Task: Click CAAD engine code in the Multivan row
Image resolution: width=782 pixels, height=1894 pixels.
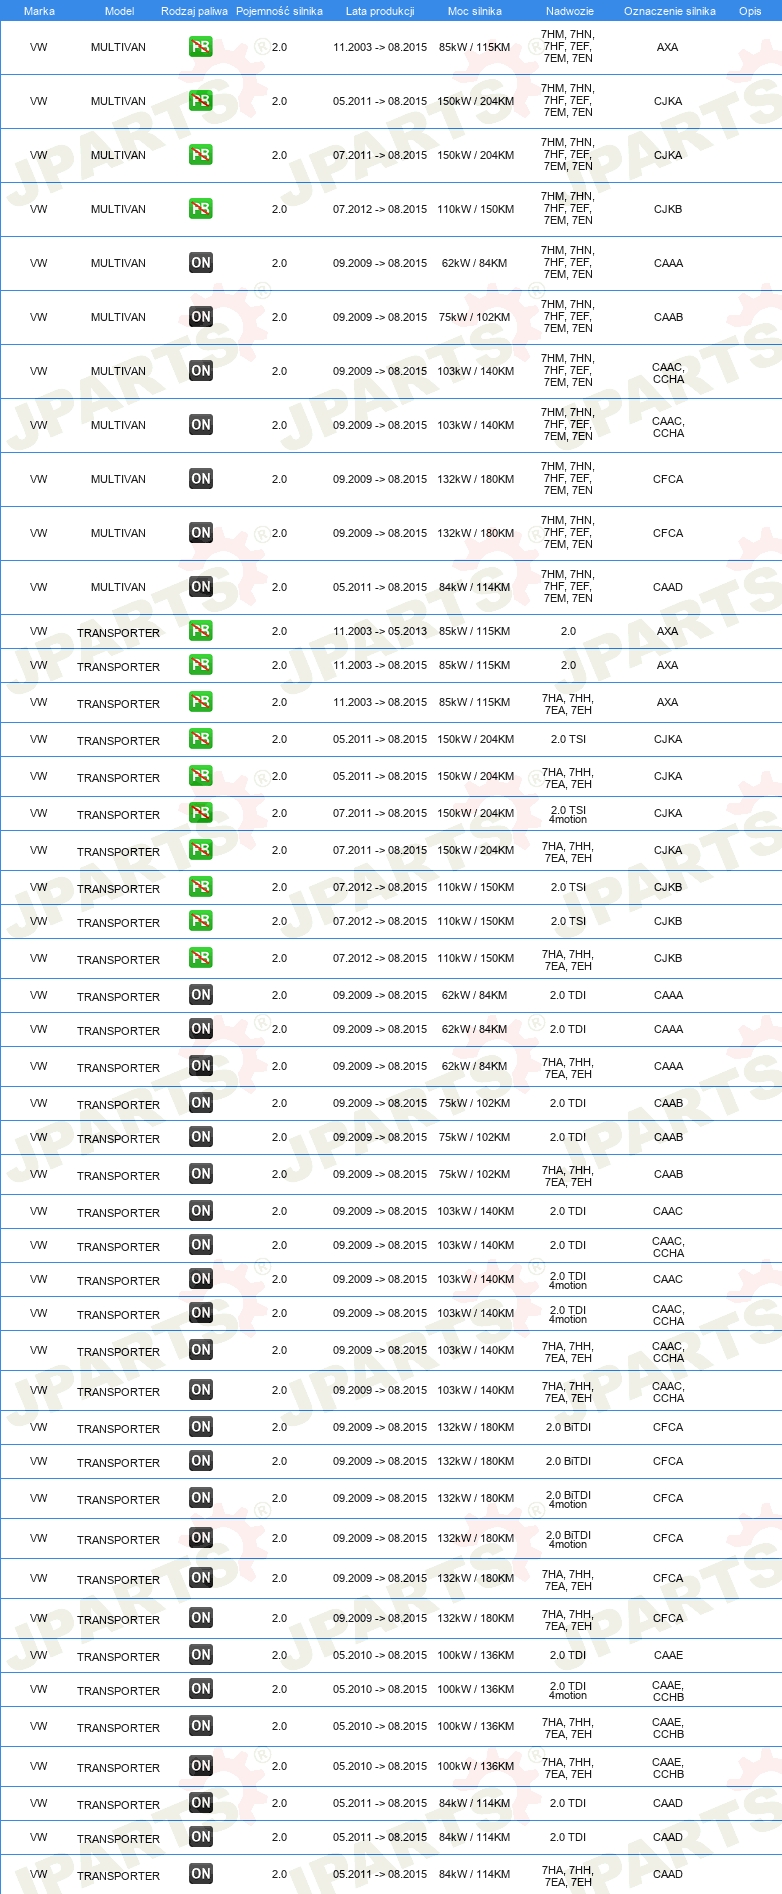Action: [668, 587]
